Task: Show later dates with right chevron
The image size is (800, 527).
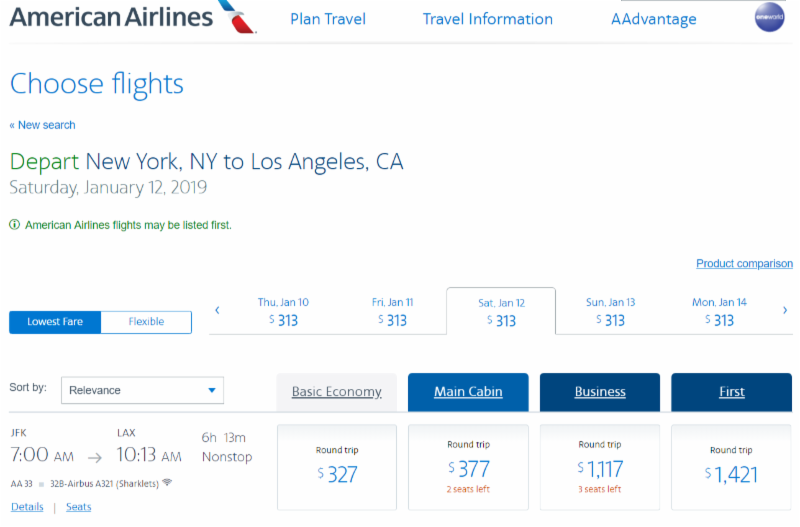Action: tap(785, 310)
